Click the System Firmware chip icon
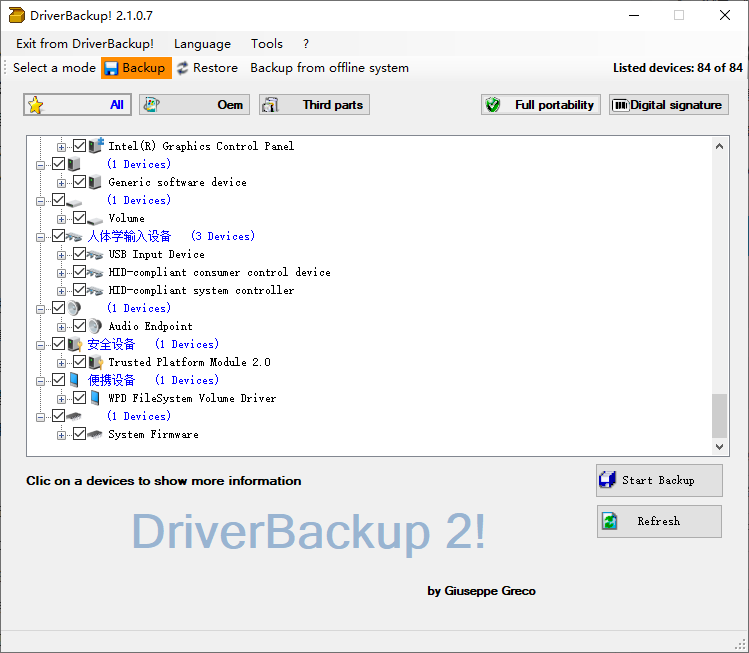The width and height of the screenshot is (749, 653). (x=95, y=434)
